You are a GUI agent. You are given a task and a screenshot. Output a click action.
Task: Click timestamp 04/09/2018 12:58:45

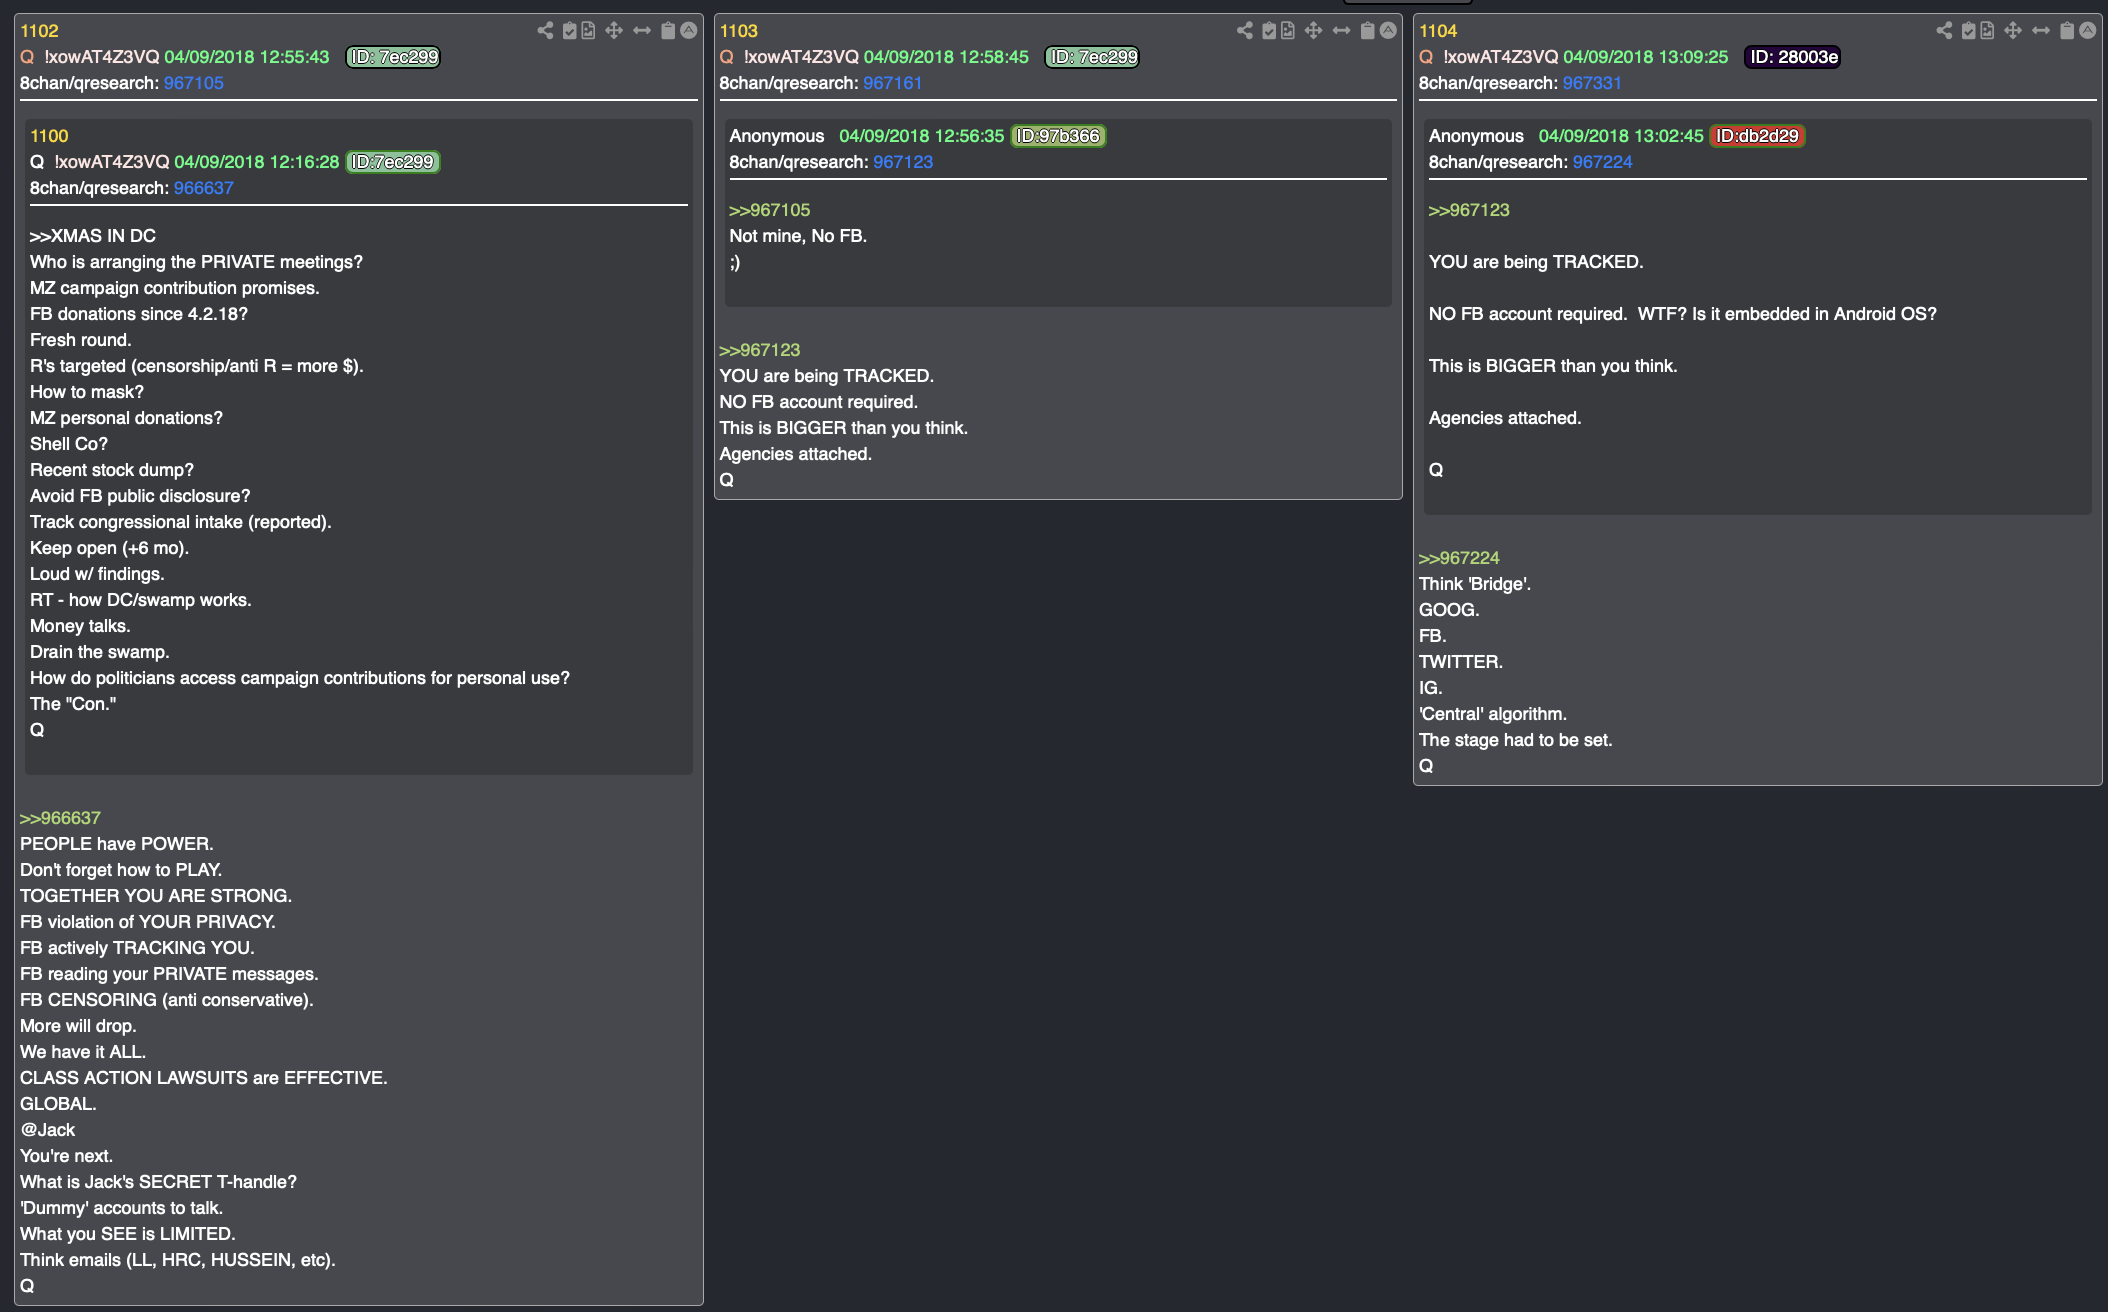tap(946, 57)
